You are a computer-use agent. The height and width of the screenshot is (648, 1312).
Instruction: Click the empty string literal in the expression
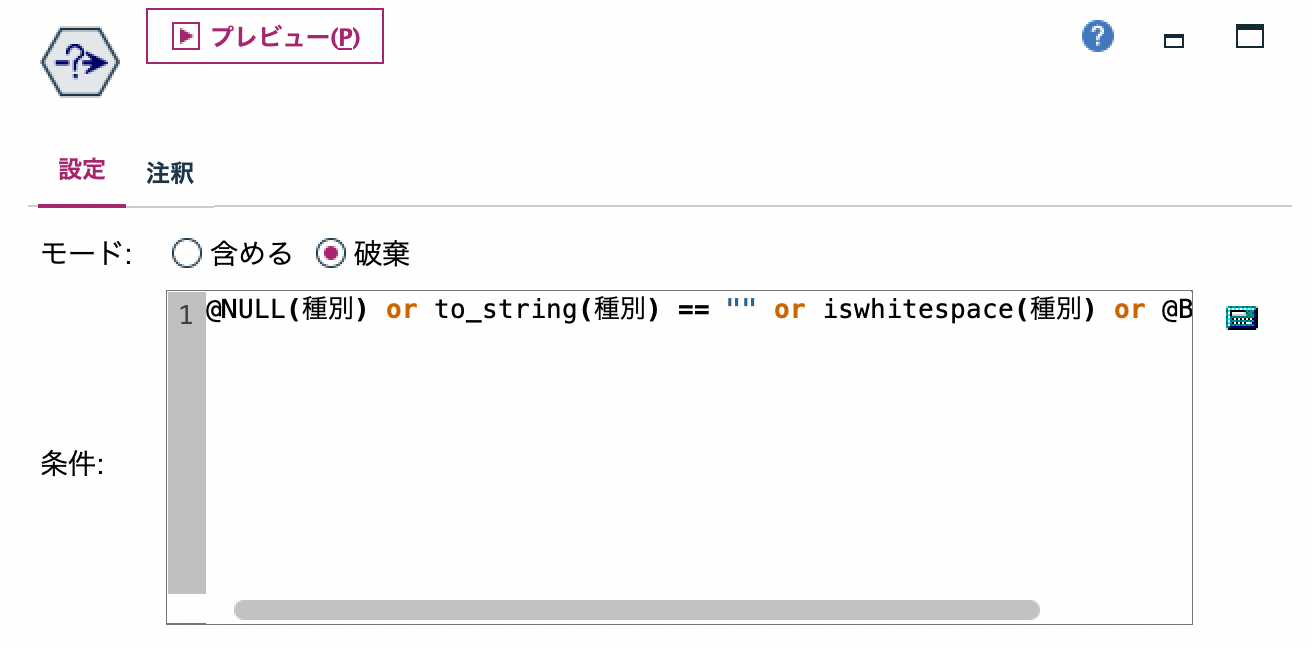point(741,309)
